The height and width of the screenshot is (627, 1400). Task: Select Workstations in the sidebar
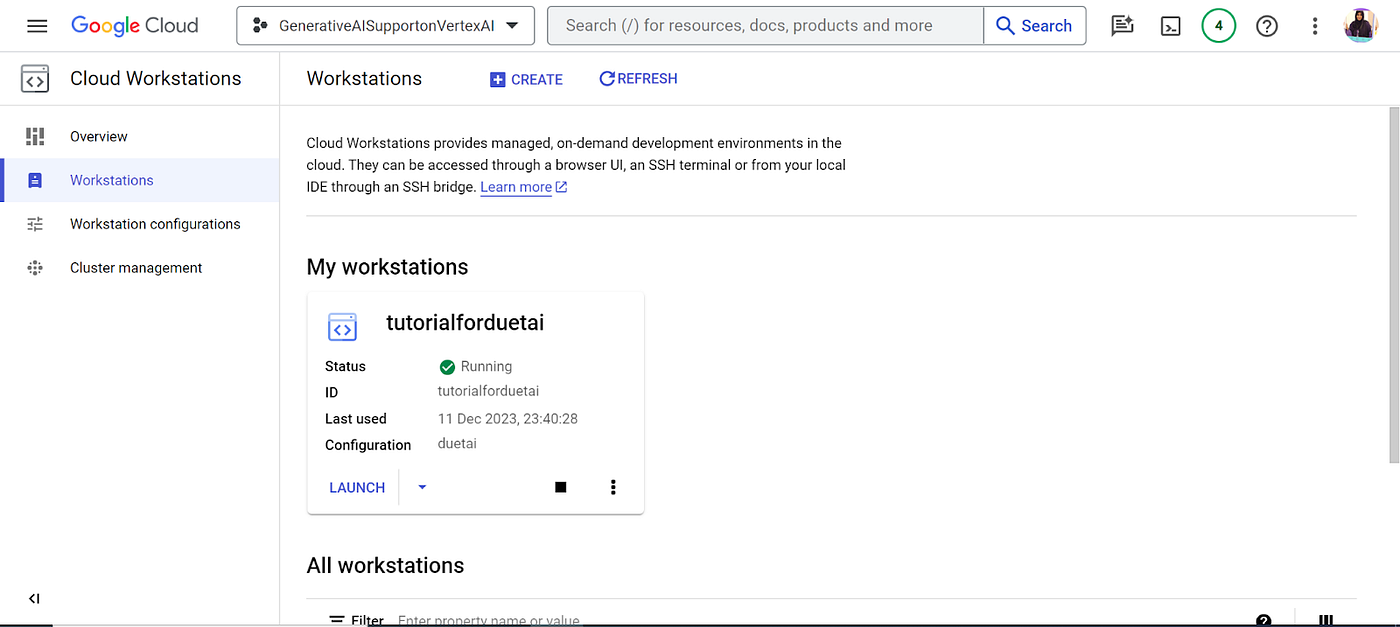(140, 180)
